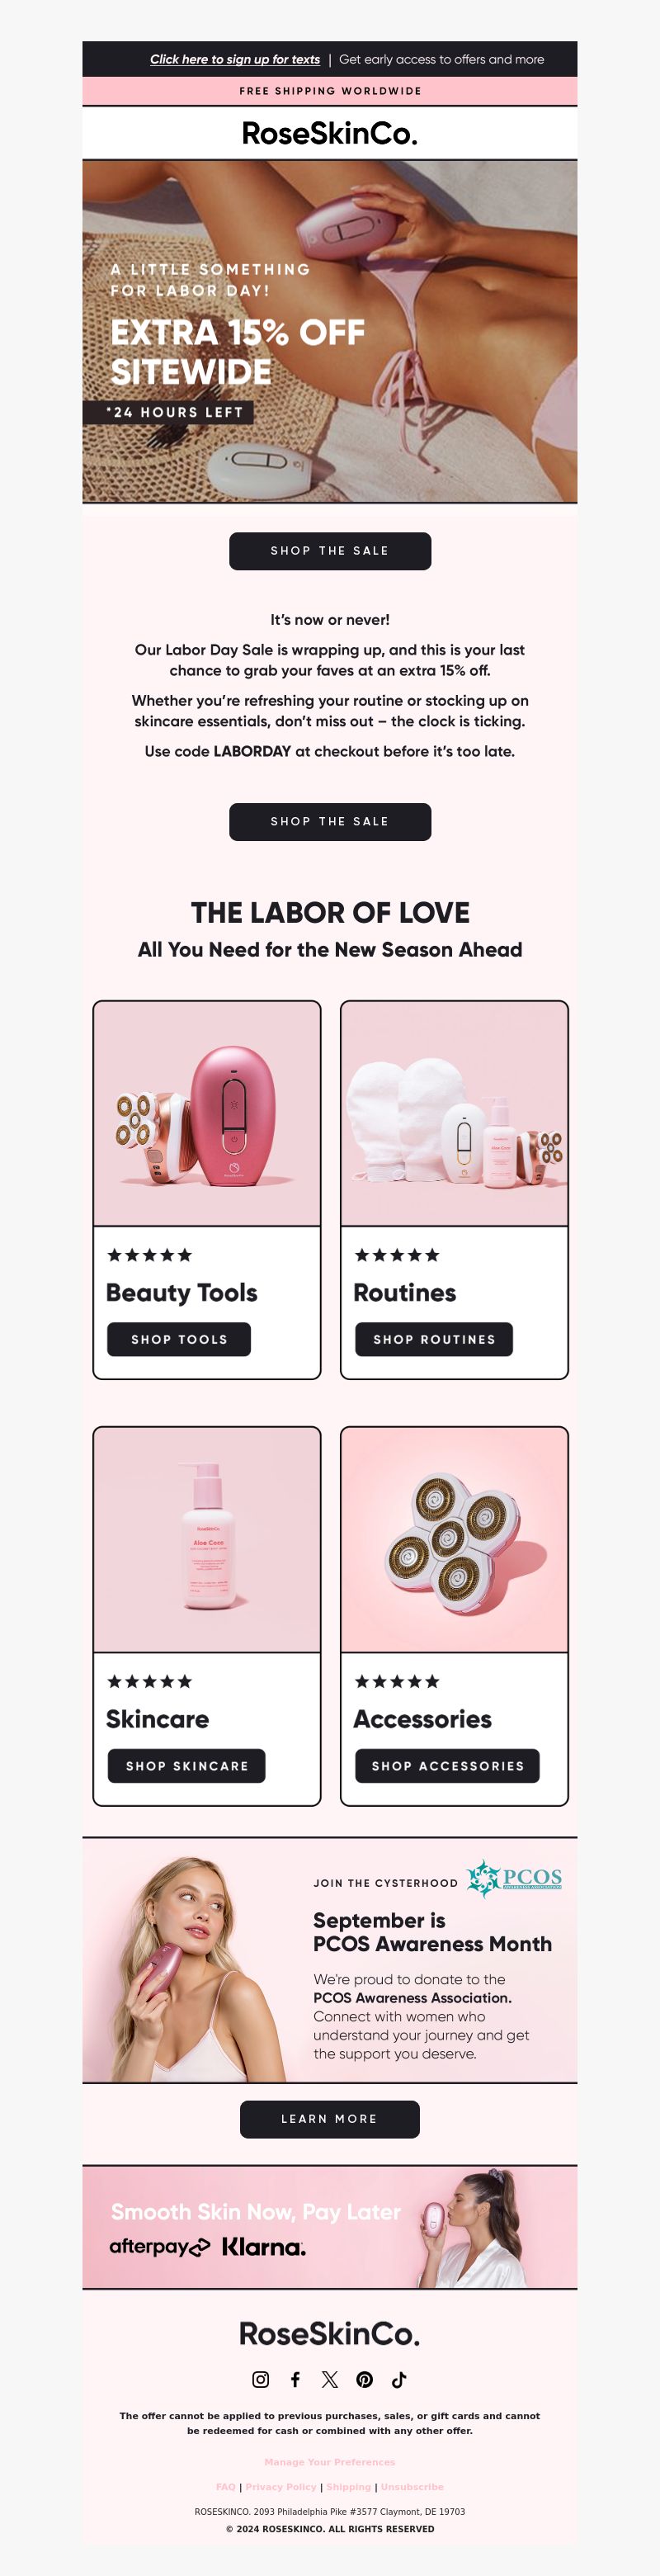Viewport: 660px width, 2576px height.
Task: Click the Afterpay Klarna pay later banner
Action: tap(330, 2228)
